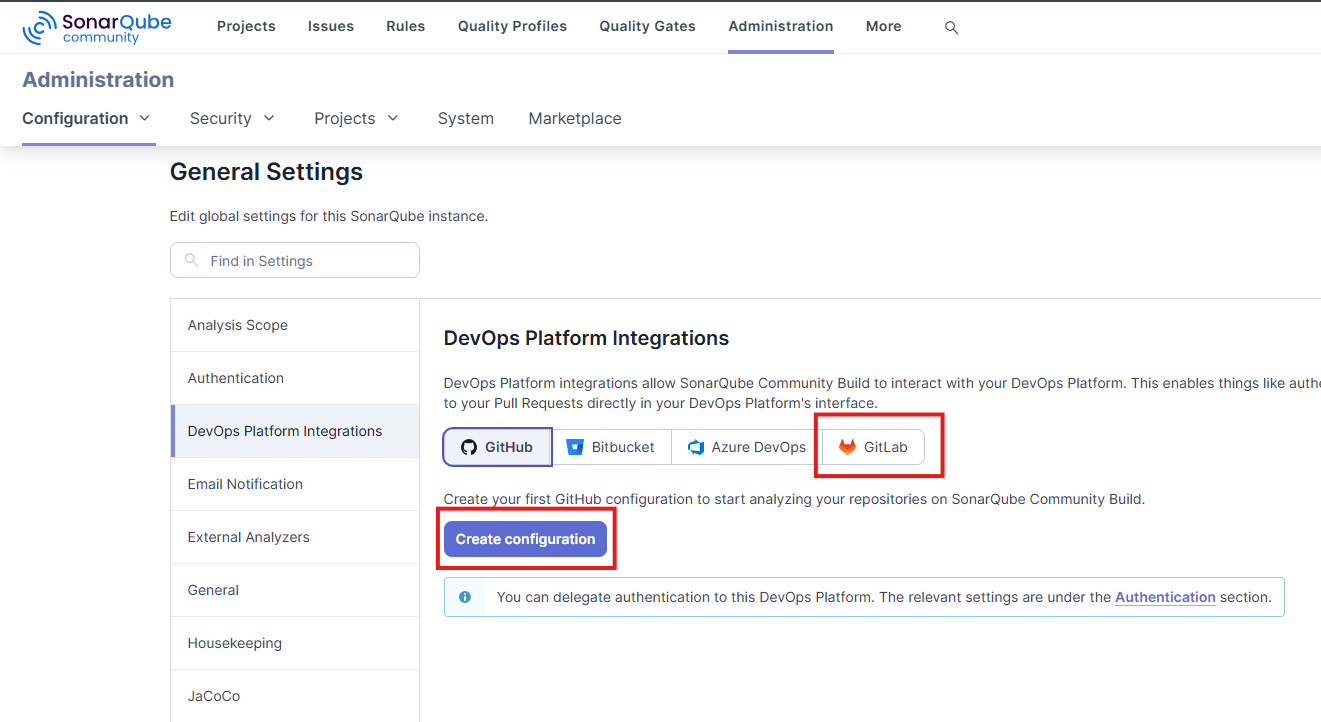1321x722 pixels.
Task: Expand the Projects administration dropdown
Action: click(x=357, y=118)
